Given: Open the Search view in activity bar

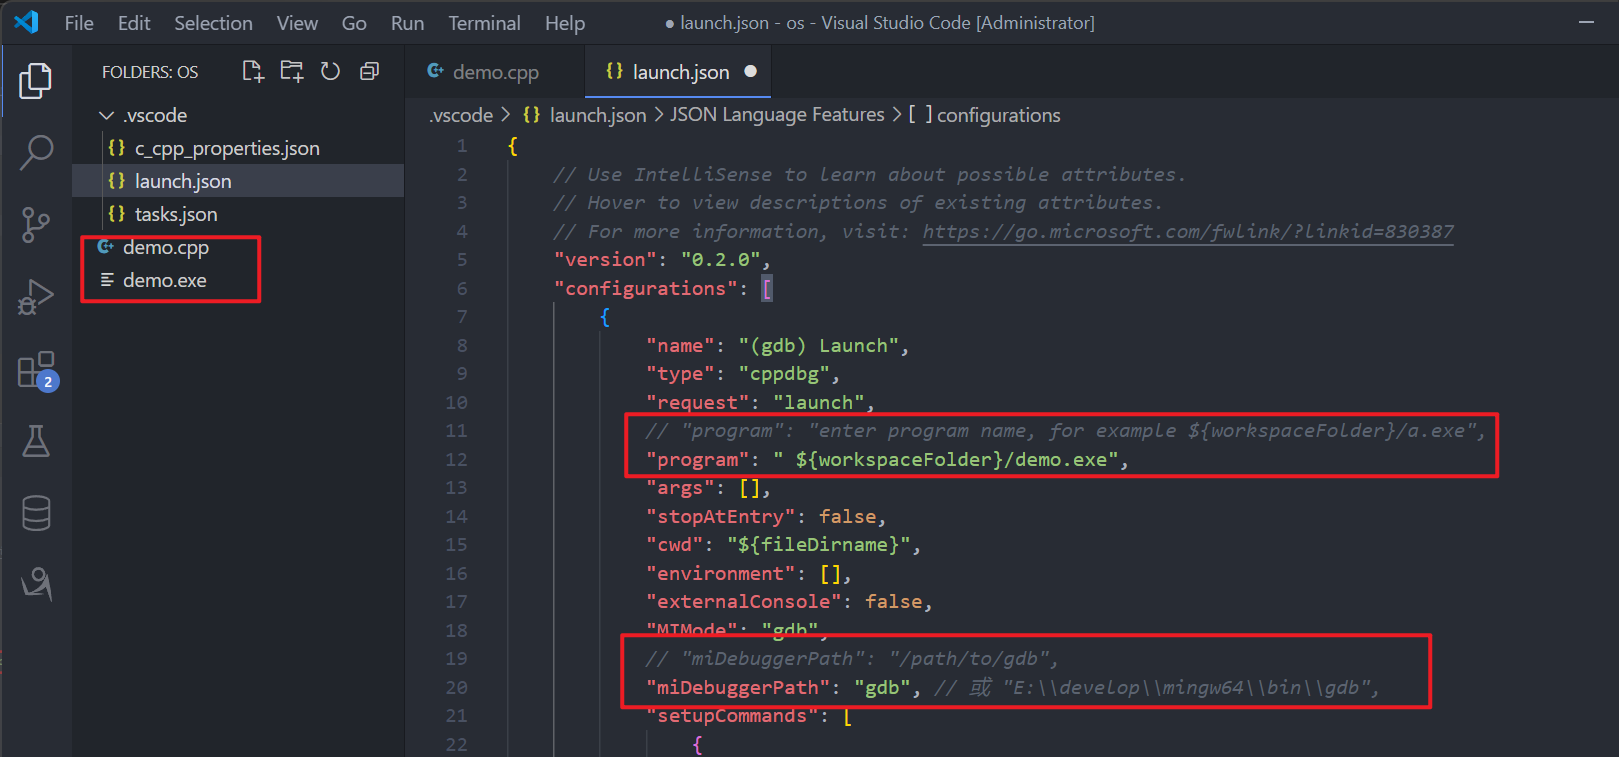Looking at the screenshot, I should (x=36, y=153).
